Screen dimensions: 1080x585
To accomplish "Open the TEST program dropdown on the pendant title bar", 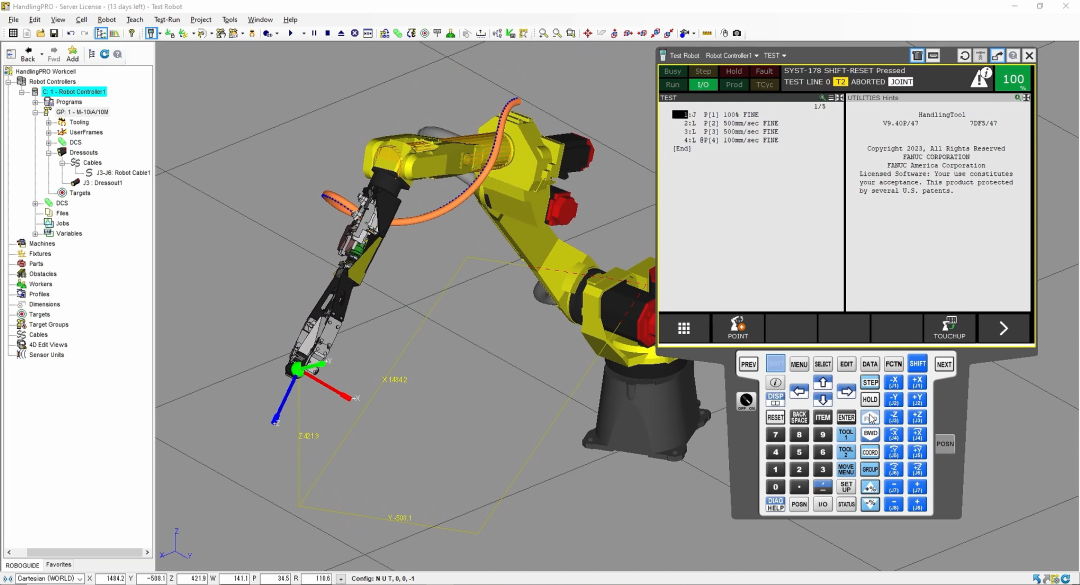I will (x=774, y=56).
